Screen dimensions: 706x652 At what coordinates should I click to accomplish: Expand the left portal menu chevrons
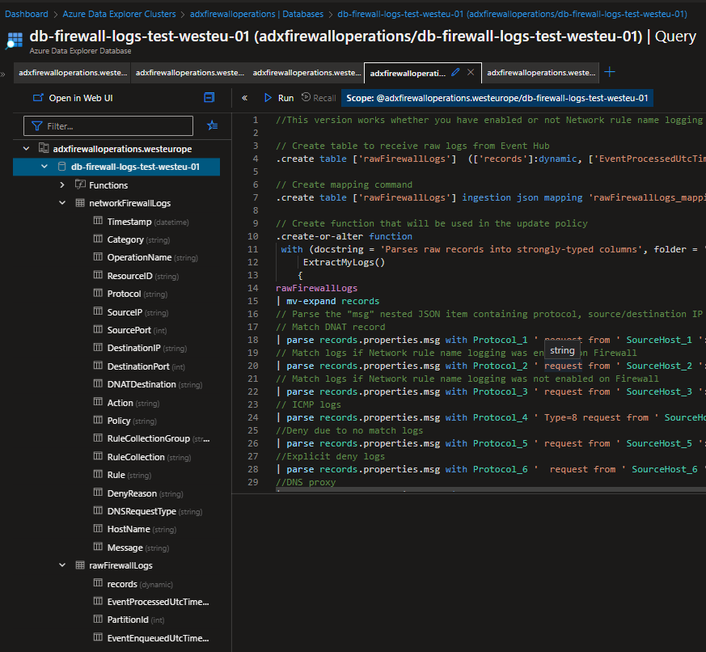(x=3, y=74)
